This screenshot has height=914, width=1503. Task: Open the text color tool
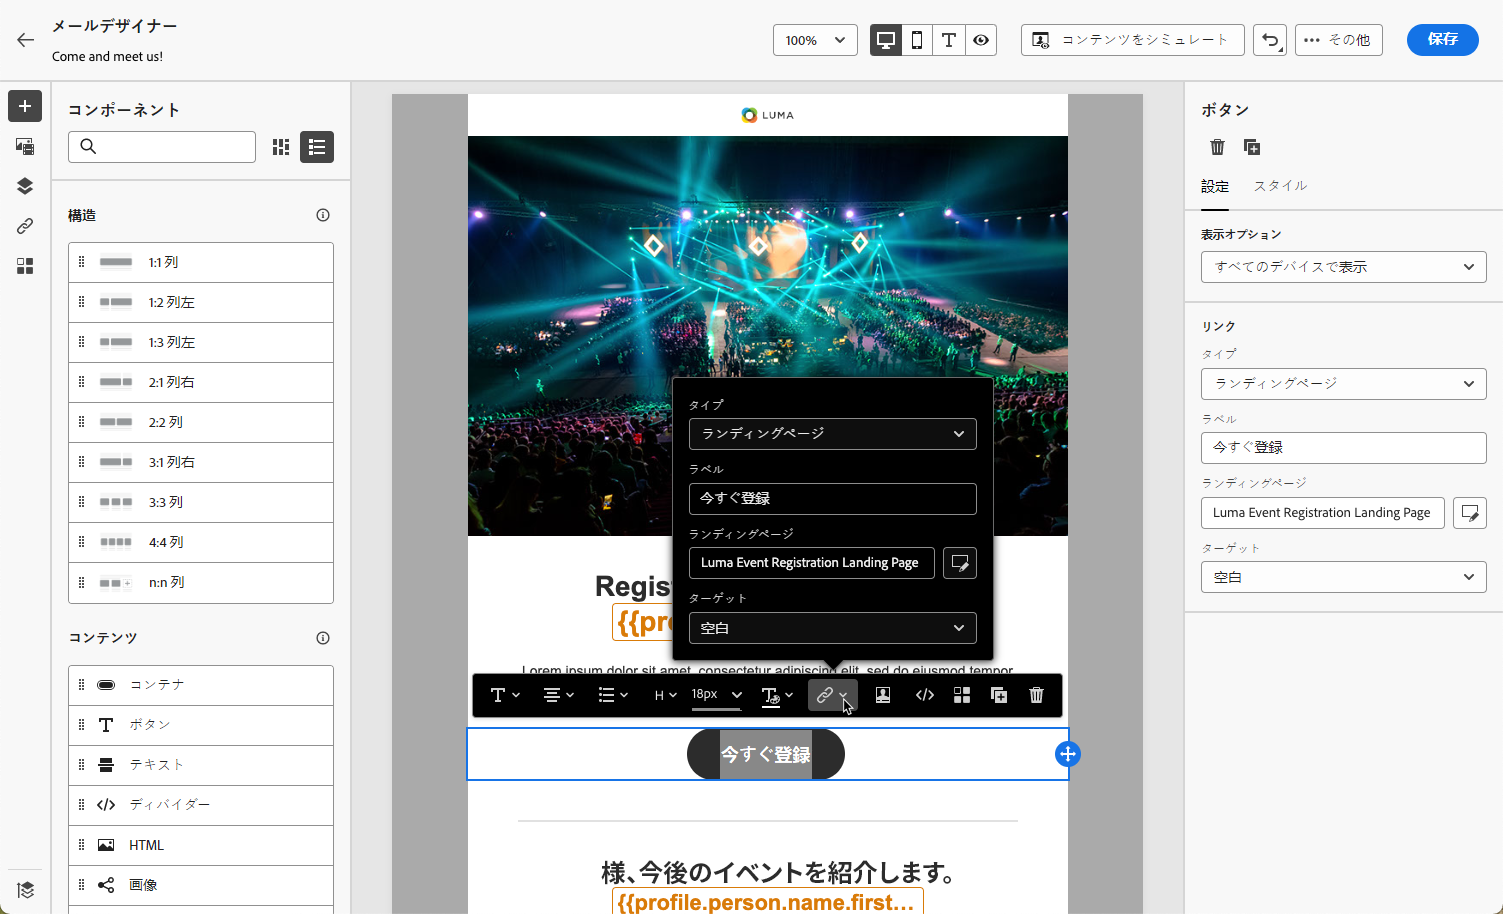click(x=777, y=695)
